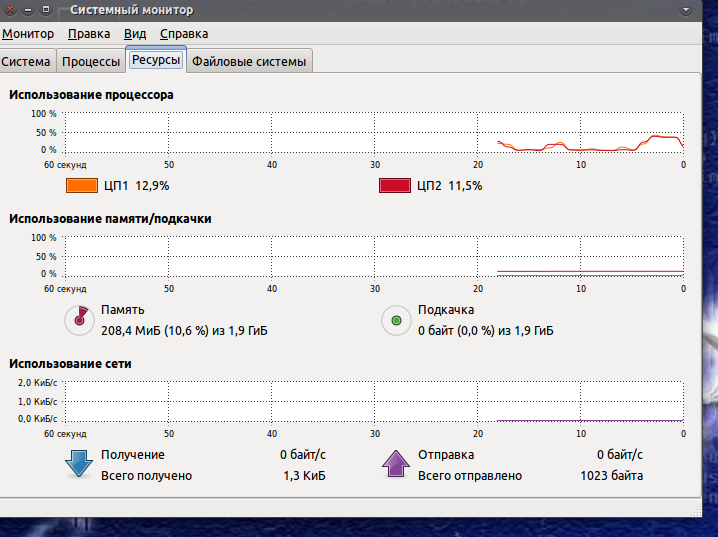Open the Справка menu
The width and height of the screenshot is (718, 537).
point(184,34)
